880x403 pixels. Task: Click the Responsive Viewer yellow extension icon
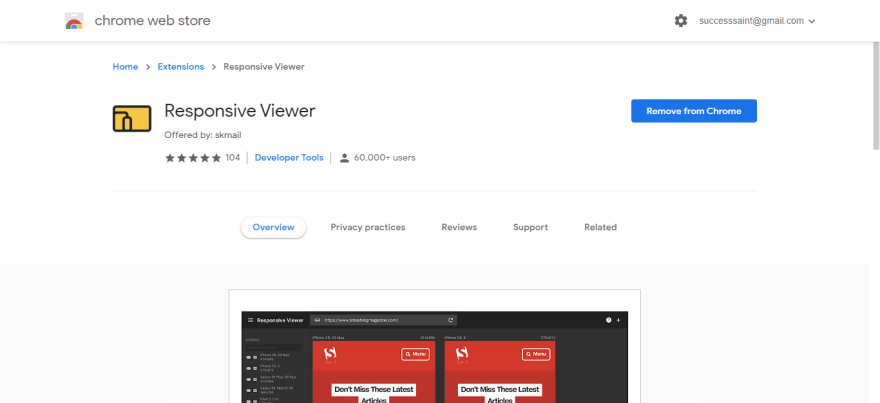tap(132, 118)
